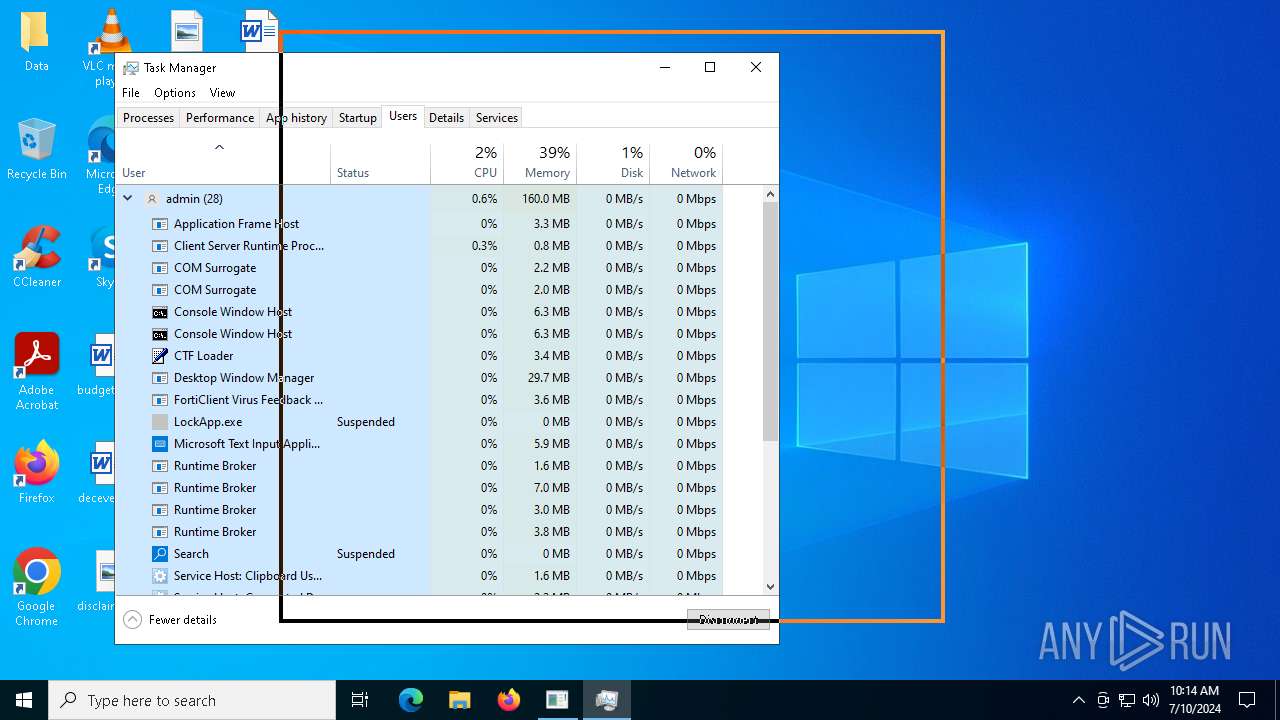Click the process list scroll up arrow
The image size is (1280, 720).
click(770, 194)
